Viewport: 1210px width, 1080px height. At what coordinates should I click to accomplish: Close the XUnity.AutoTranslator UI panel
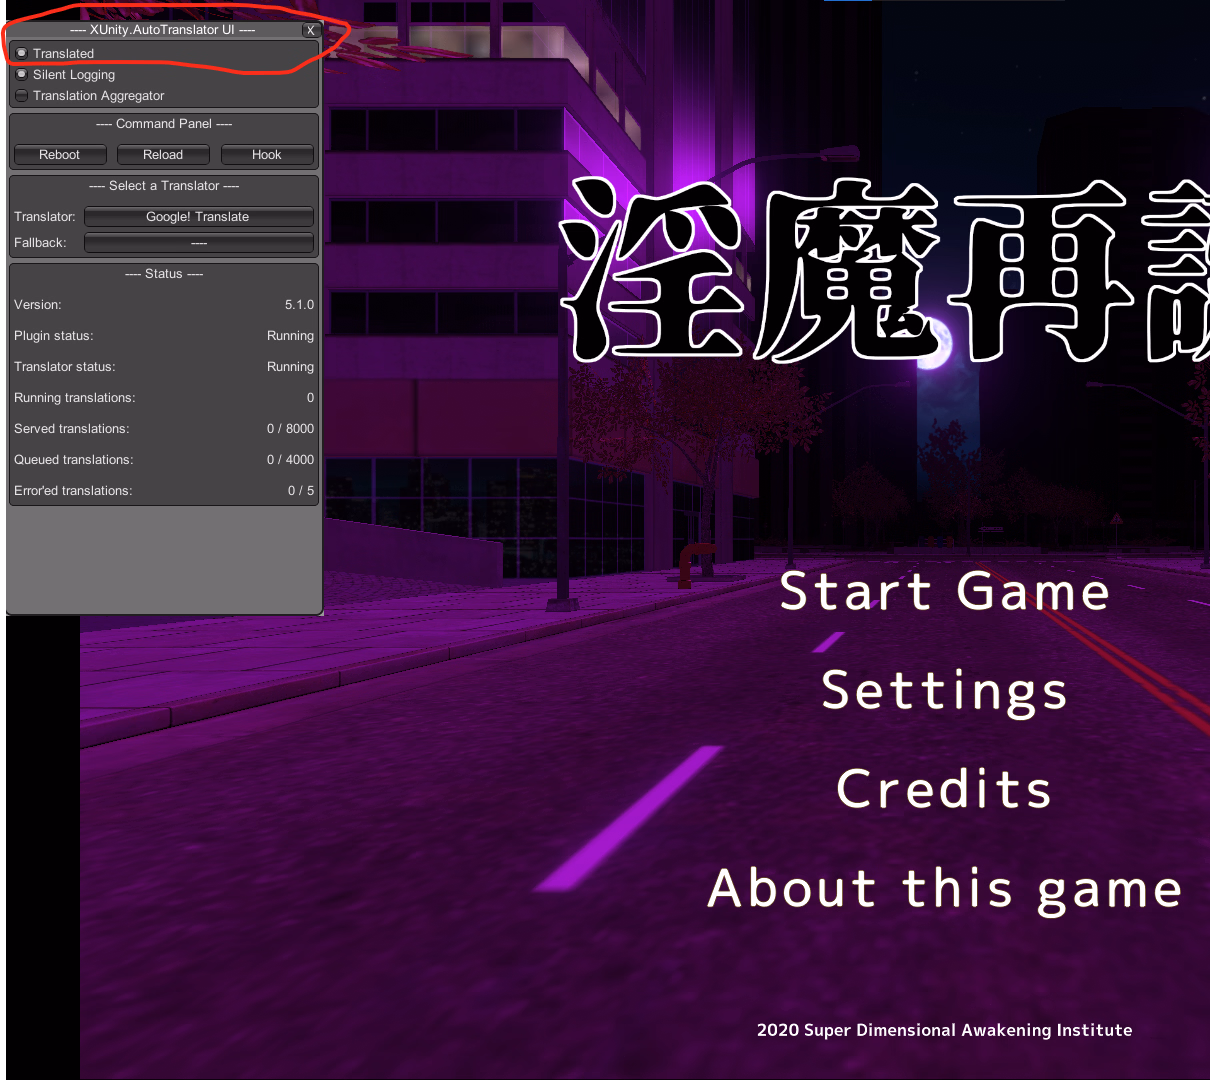pos(311,30)
